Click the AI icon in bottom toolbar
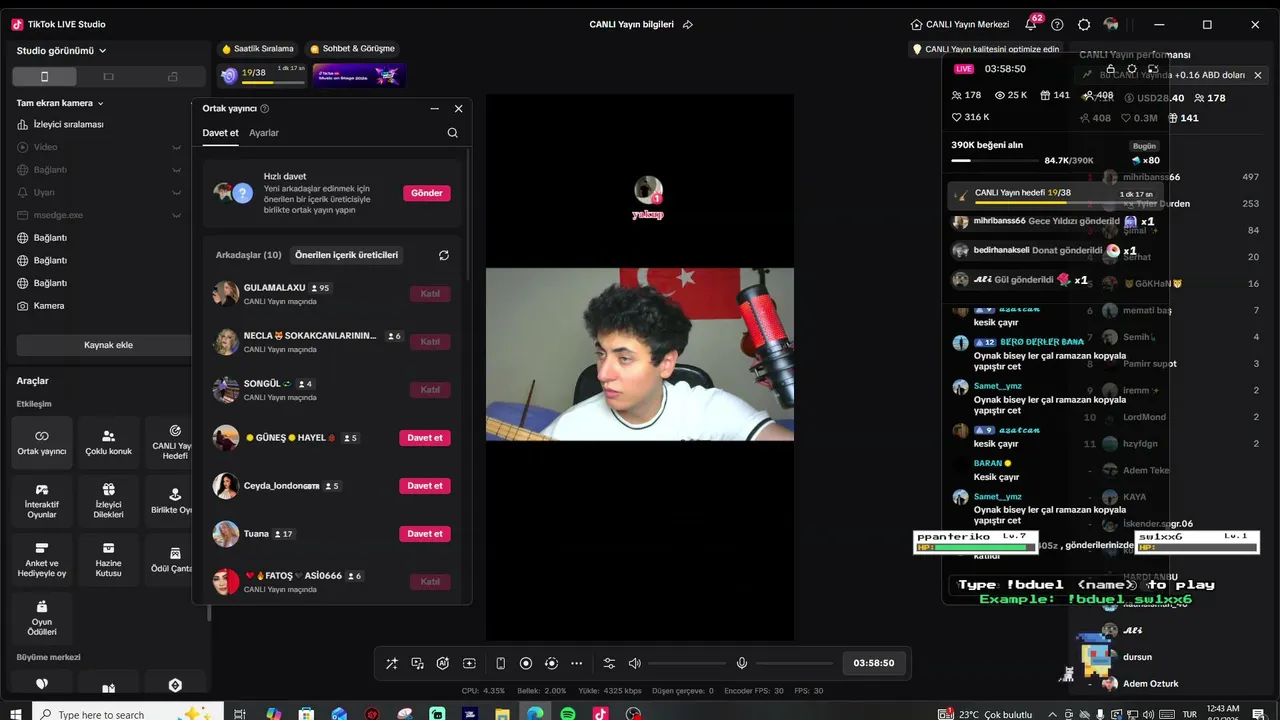The width and height of the screenshot is (1280, 720). click(x=443, y=663)
